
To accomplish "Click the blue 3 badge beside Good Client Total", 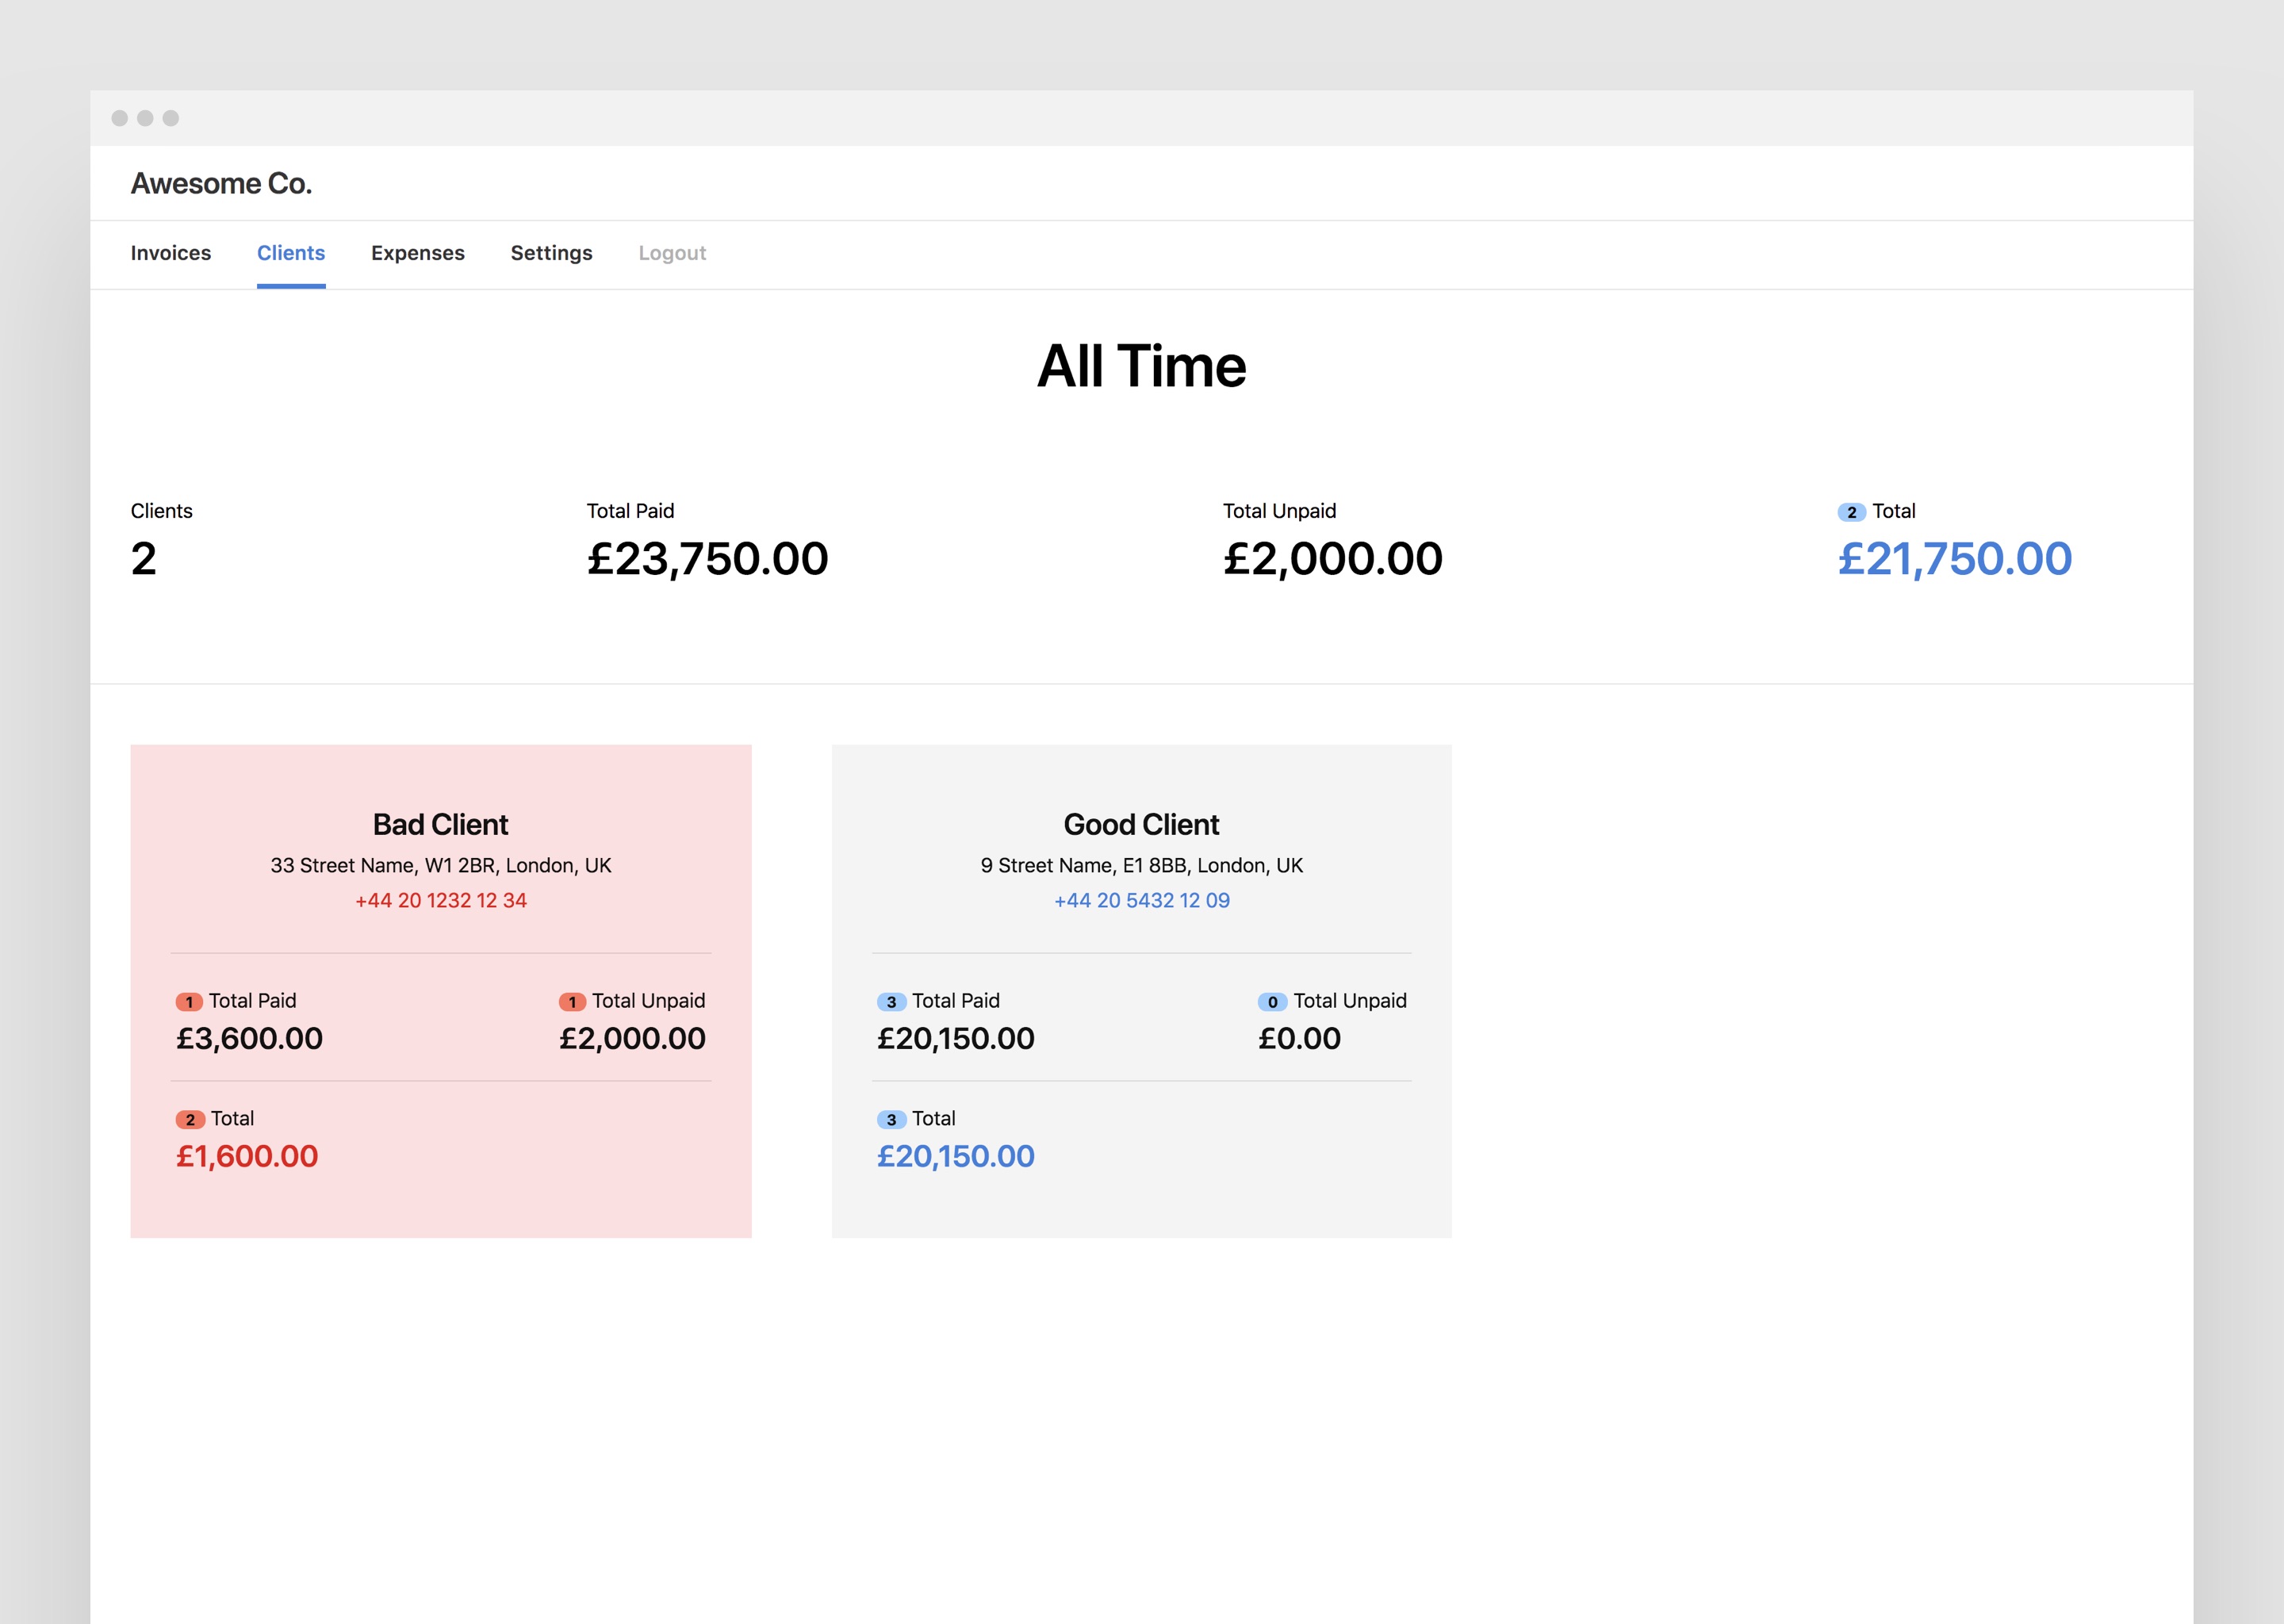I will [891, 1120].
